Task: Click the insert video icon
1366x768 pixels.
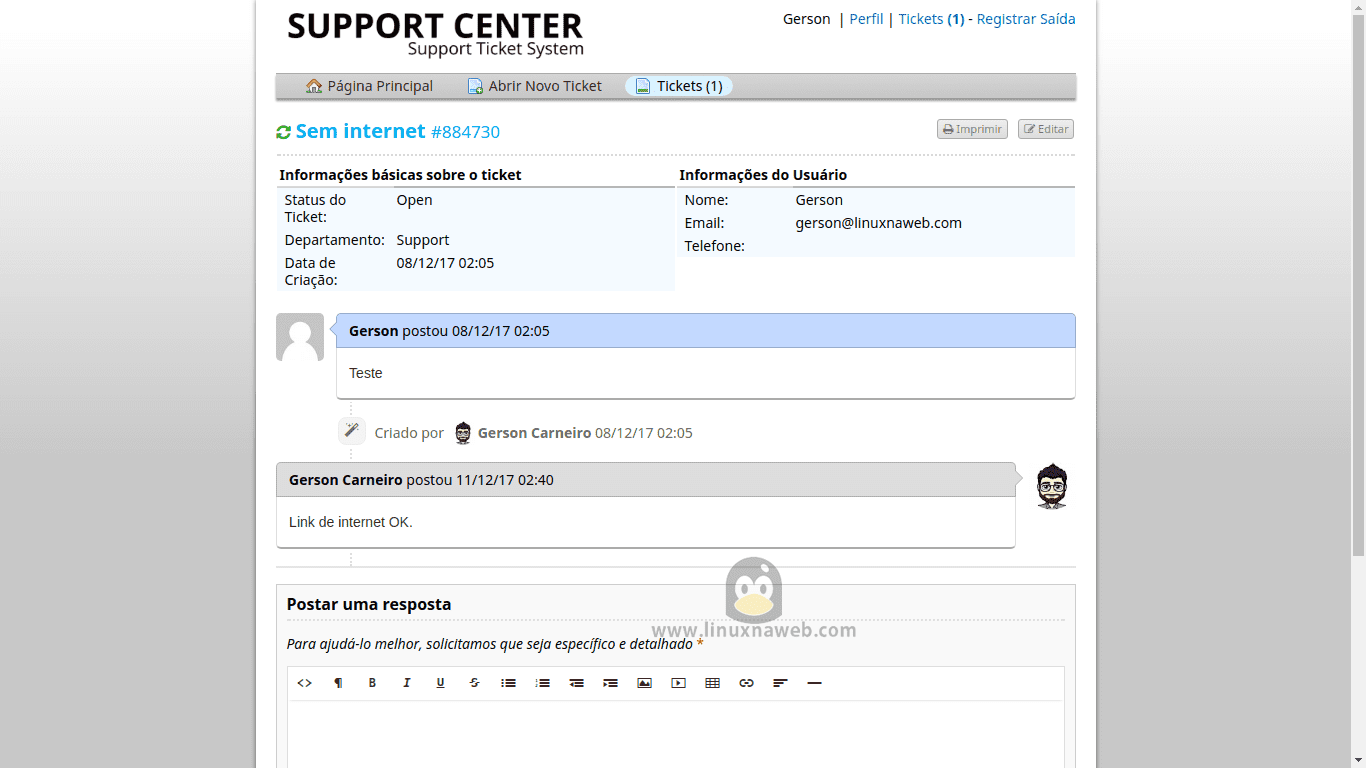Action: 678,683
